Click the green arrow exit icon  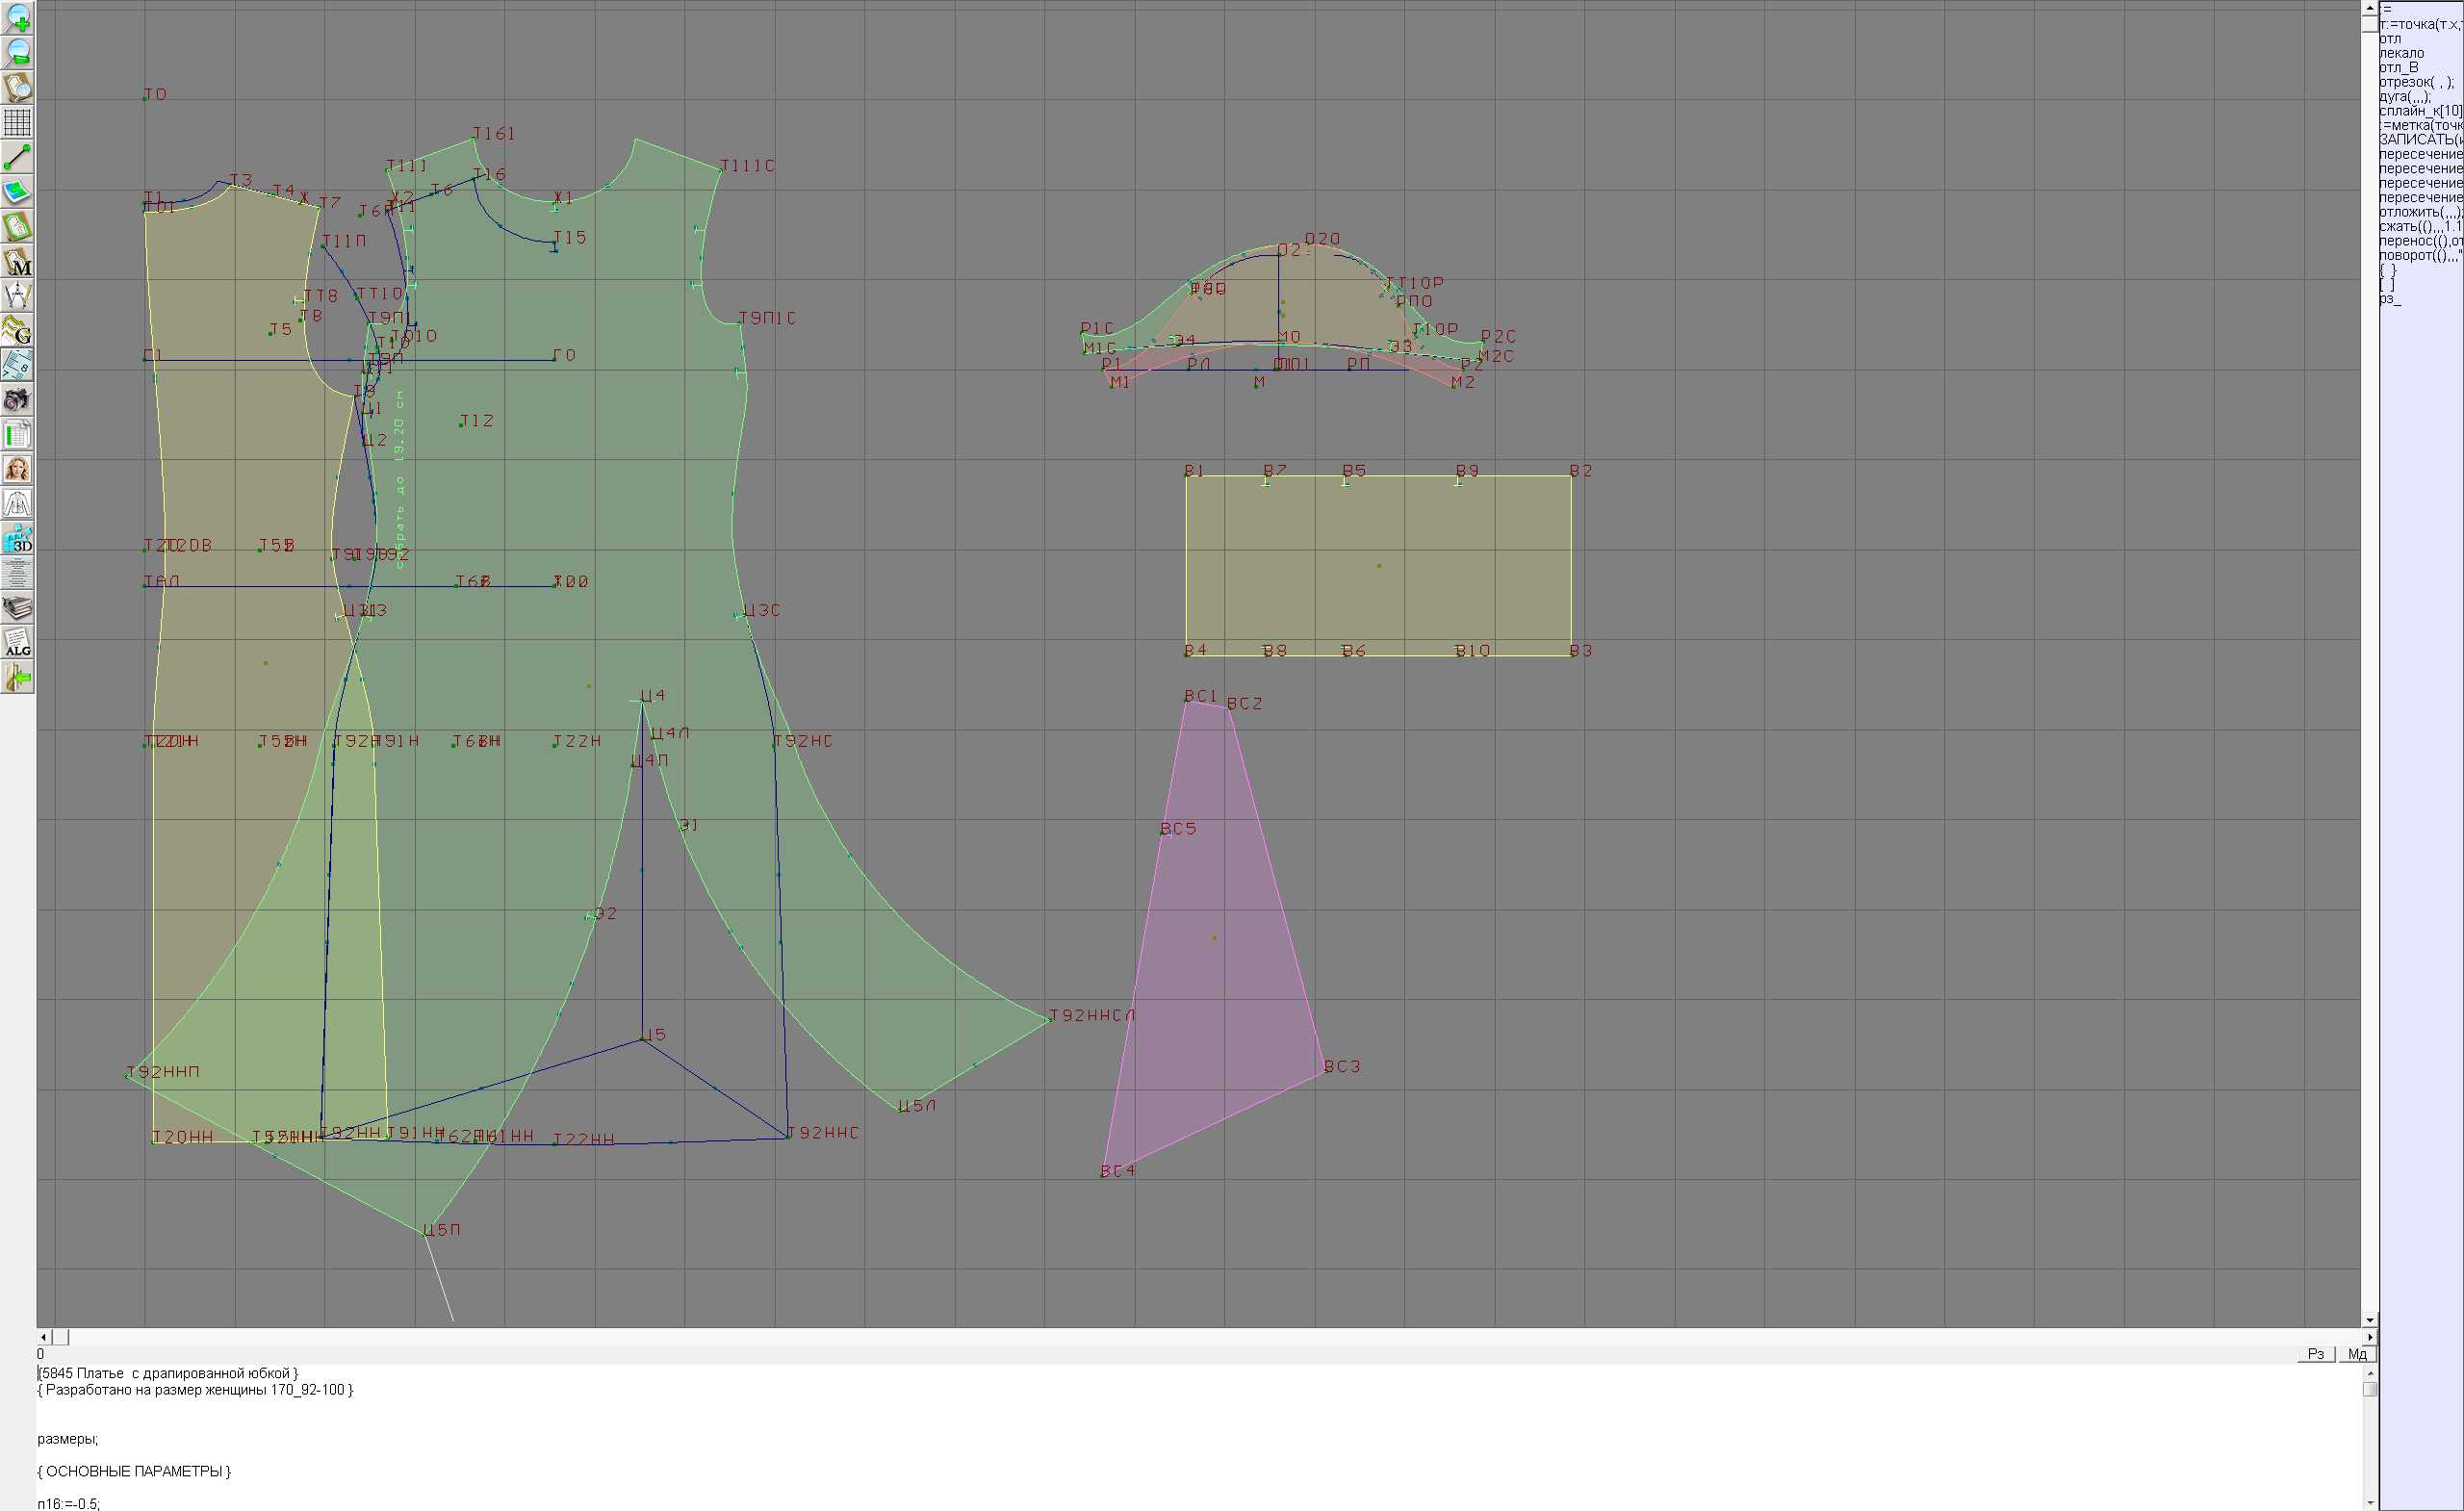[17, 678]
